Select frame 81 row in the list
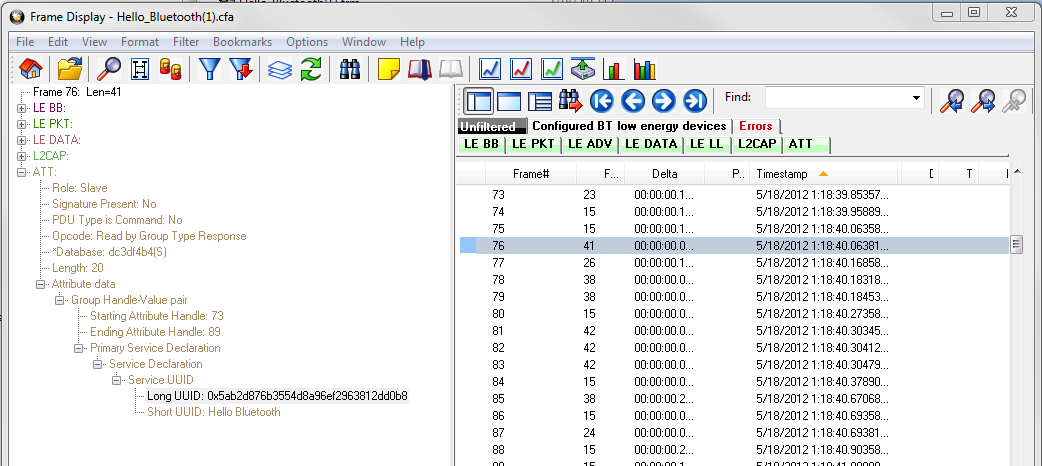 pos(733,330)
